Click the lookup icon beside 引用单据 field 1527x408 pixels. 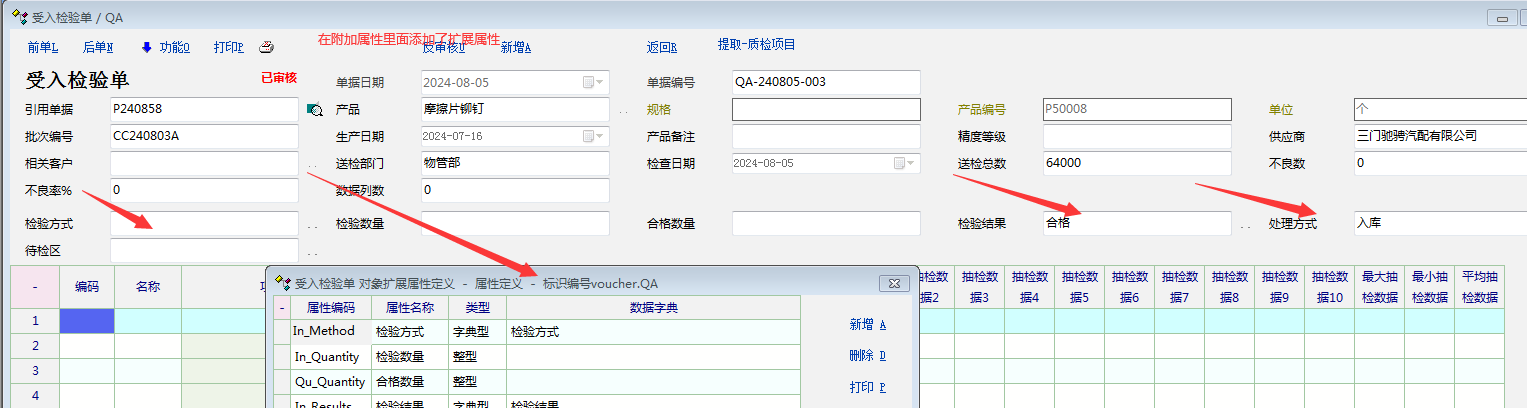(314, 110)
